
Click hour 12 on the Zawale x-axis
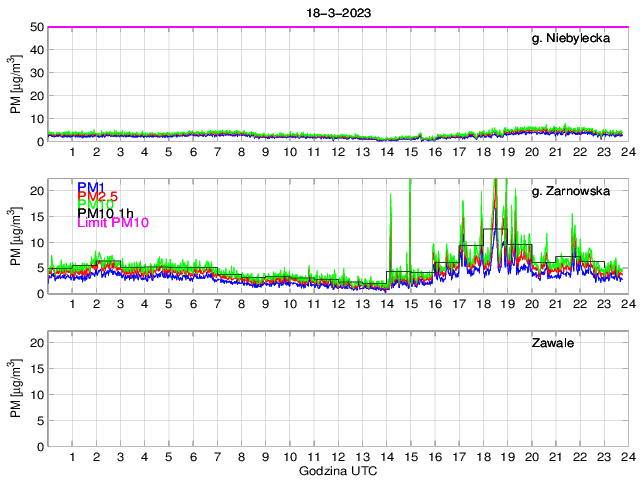(337, 456)
